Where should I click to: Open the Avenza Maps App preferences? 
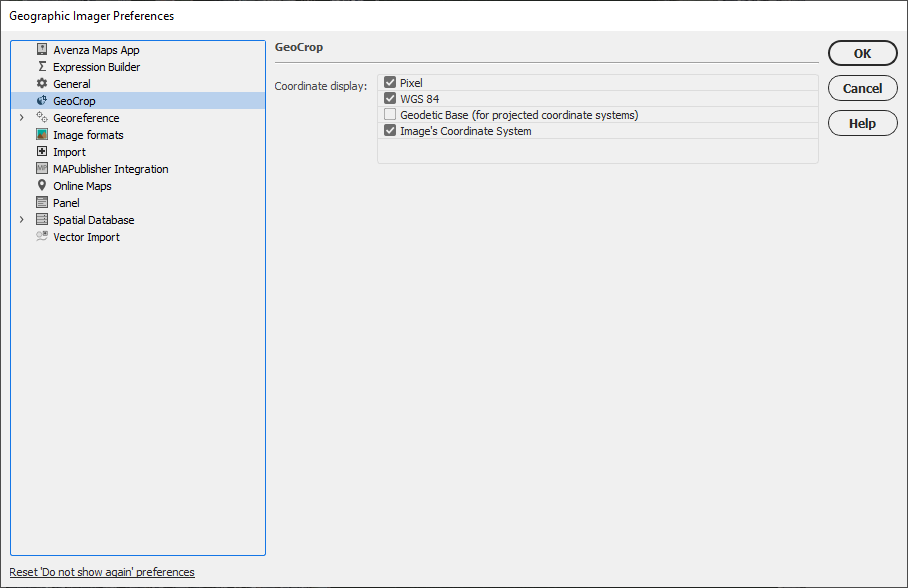[96, 50]
